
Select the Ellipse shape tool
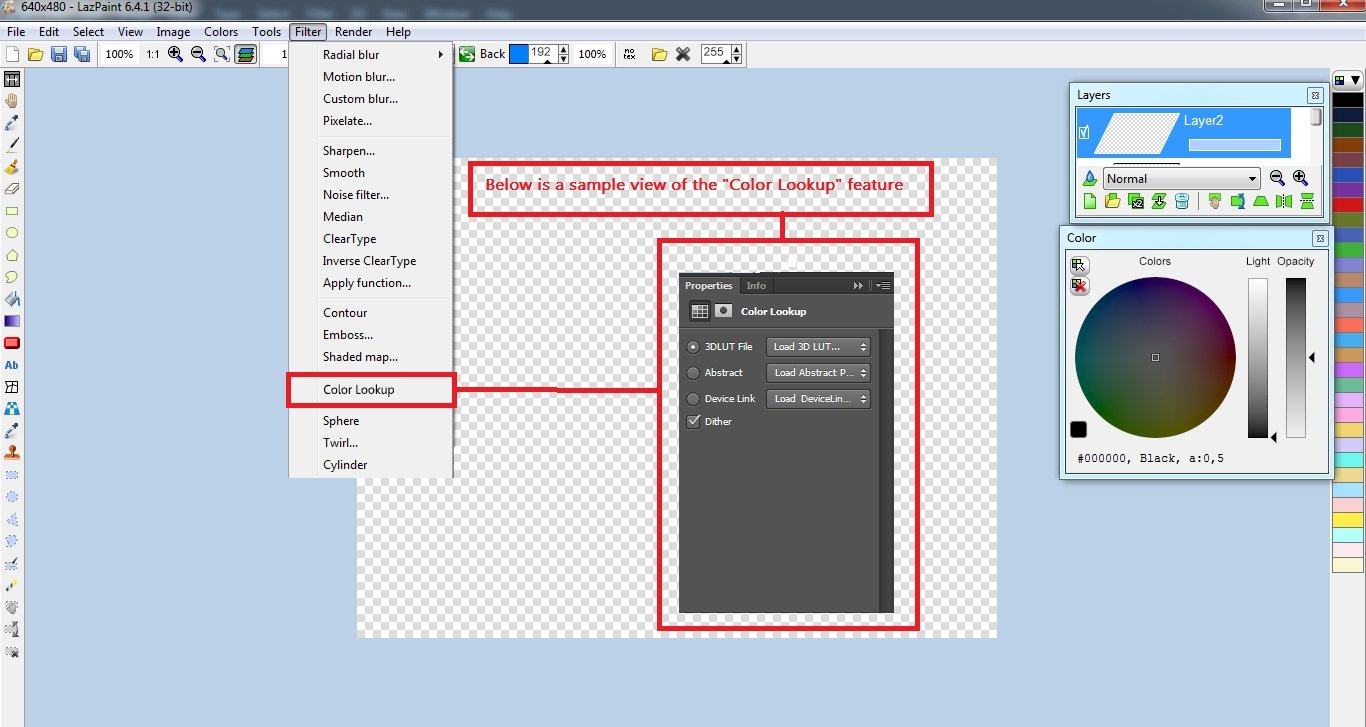pos(12,233)
